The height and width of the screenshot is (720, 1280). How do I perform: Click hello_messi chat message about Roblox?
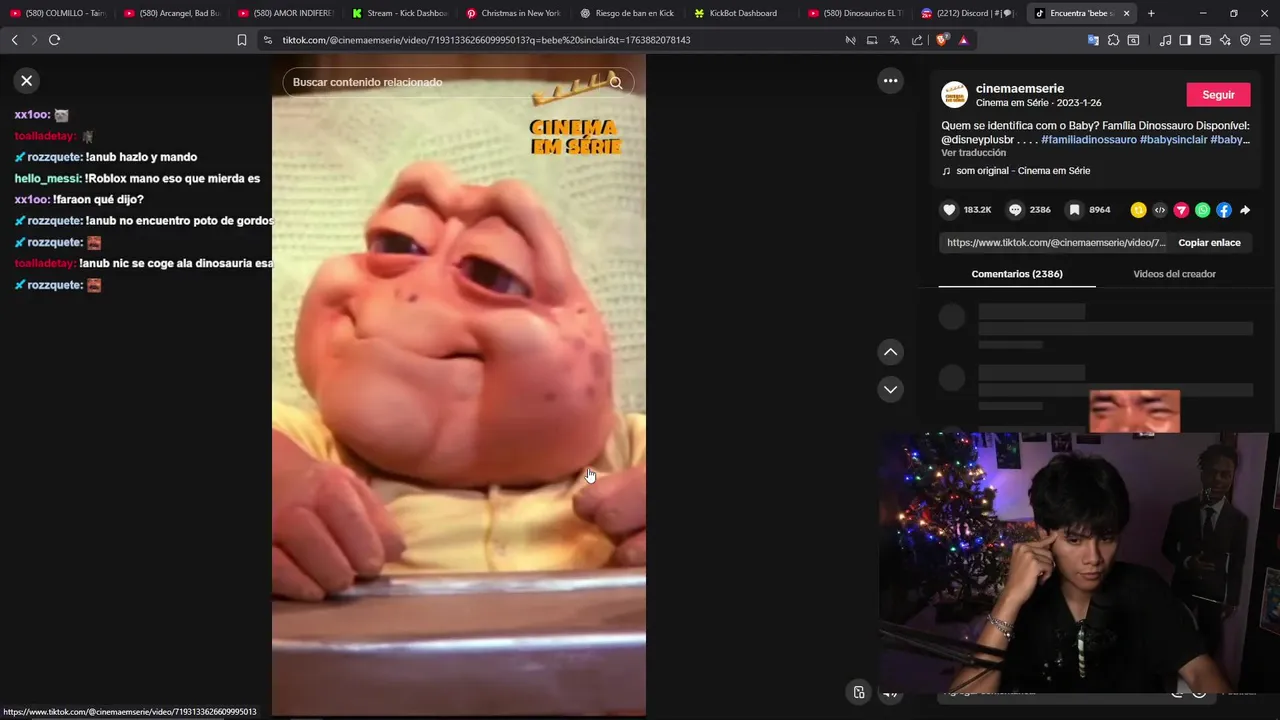tap(137, 178)
